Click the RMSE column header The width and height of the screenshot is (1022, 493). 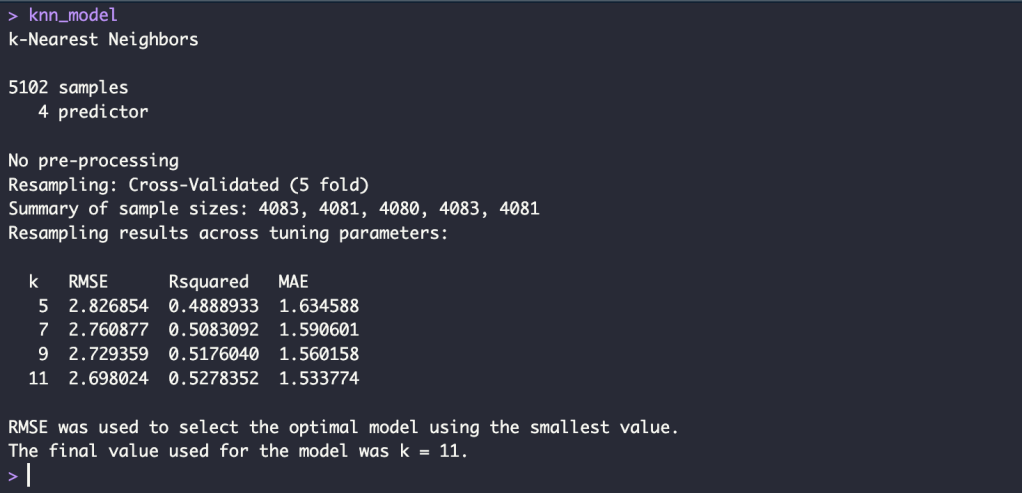88,281
